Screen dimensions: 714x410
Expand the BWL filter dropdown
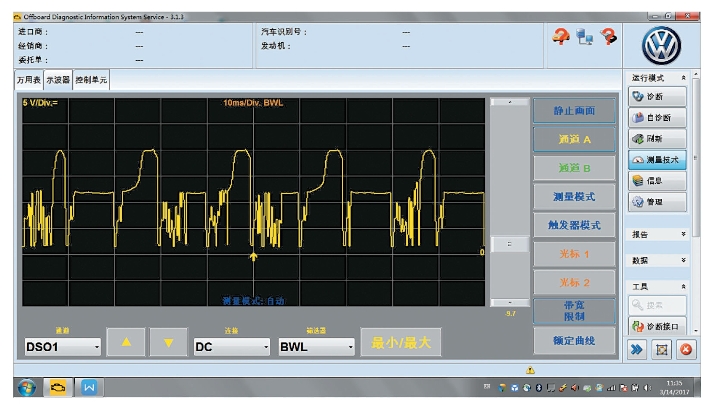tap(316, 347)
